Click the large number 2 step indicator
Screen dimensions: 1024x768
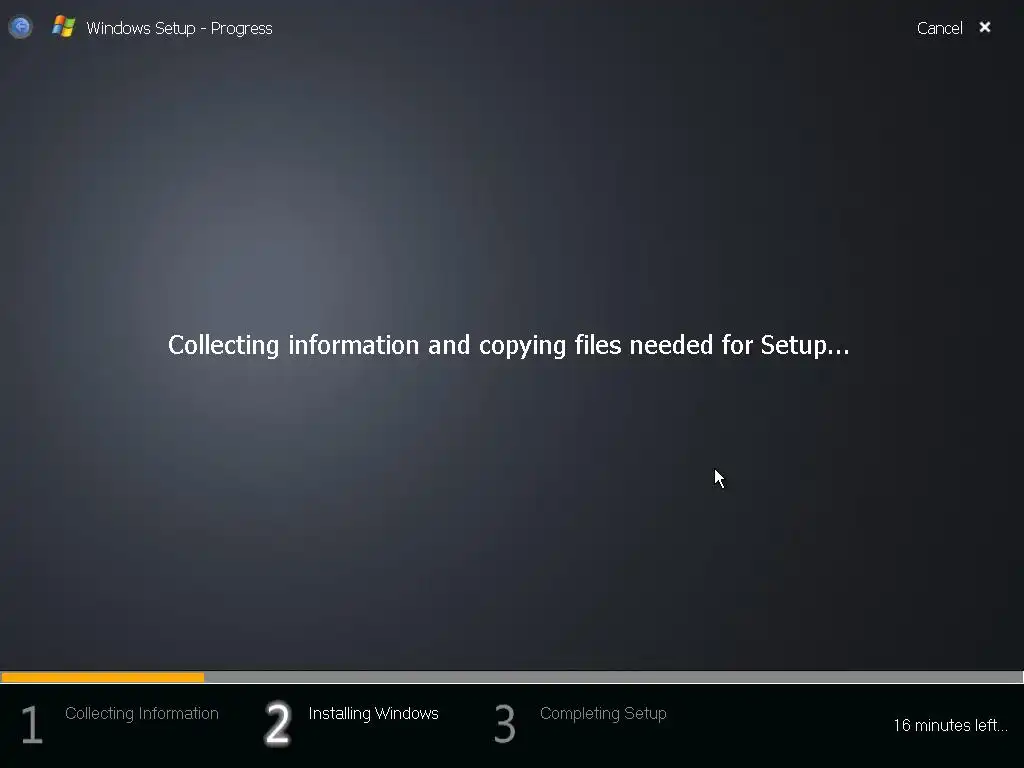278,724
